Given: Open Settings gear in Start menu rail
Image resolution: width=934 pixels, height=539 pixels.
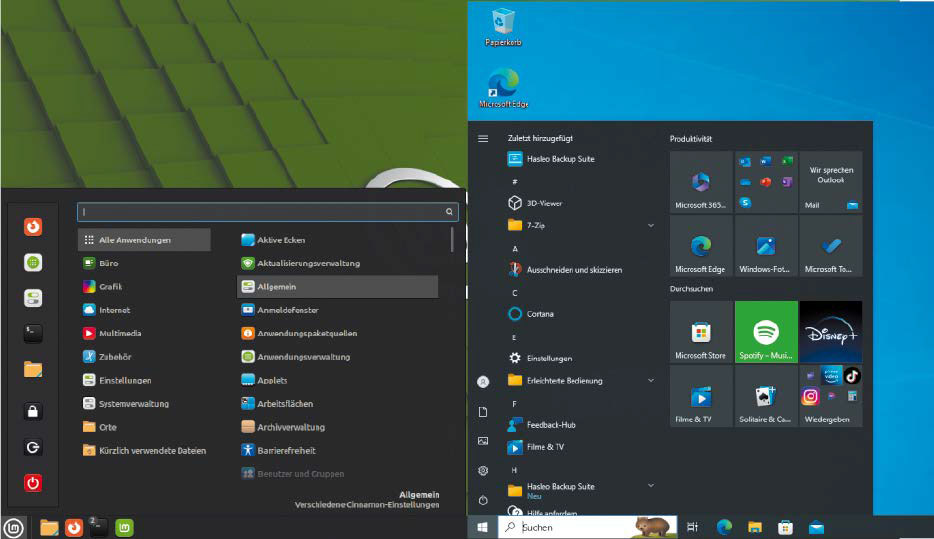Looking at the screenshot, I should [x=483, y=471].
